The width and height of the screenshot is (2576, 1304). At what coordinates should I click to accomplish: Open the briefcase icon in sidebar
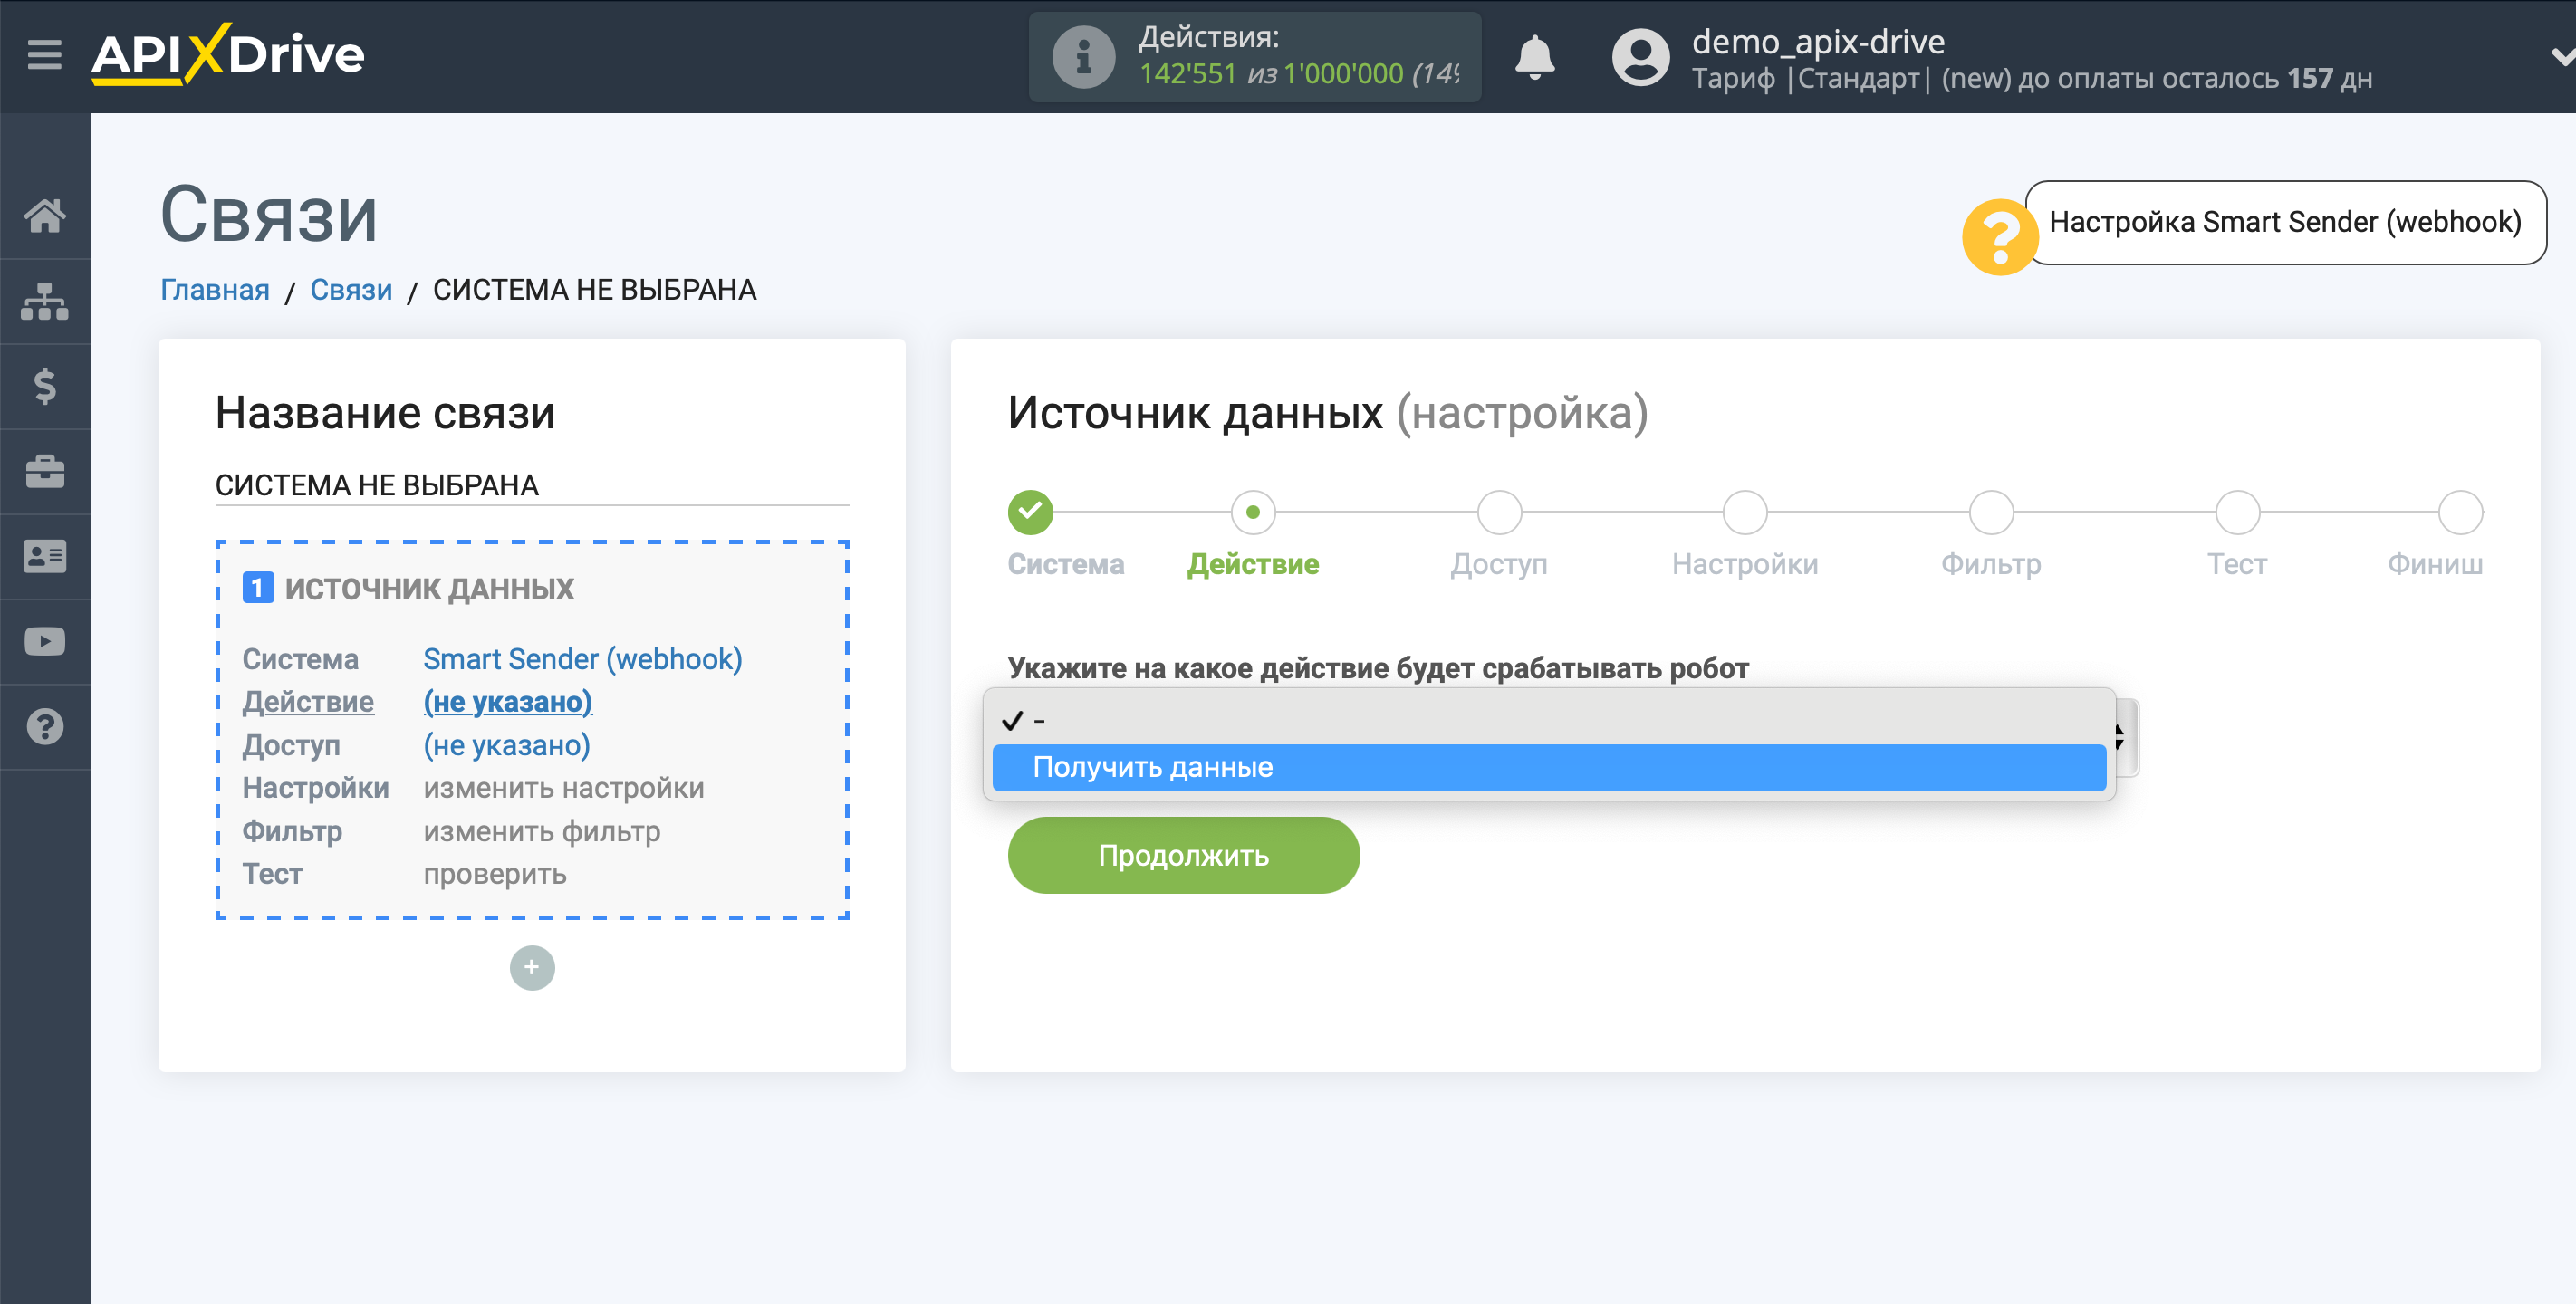pyautogui.click(x=45, y=471)
